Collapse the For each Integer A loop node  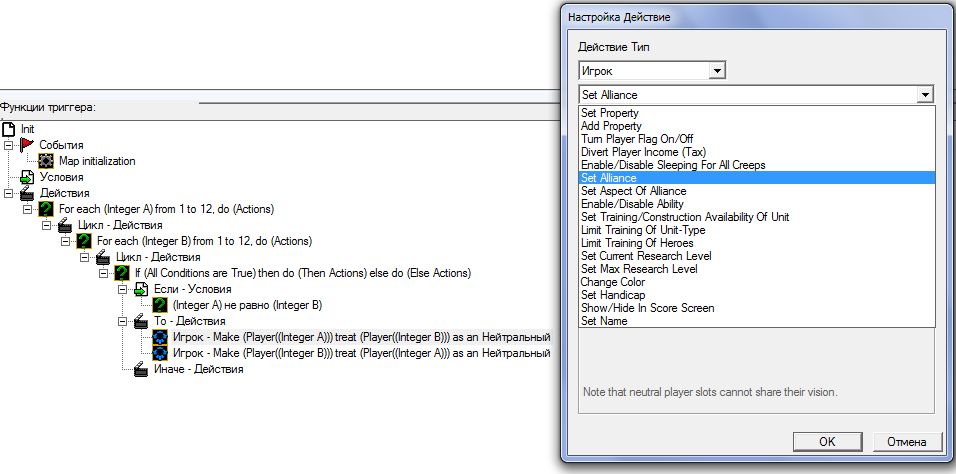pyautogui.click(x=27, y=209)
